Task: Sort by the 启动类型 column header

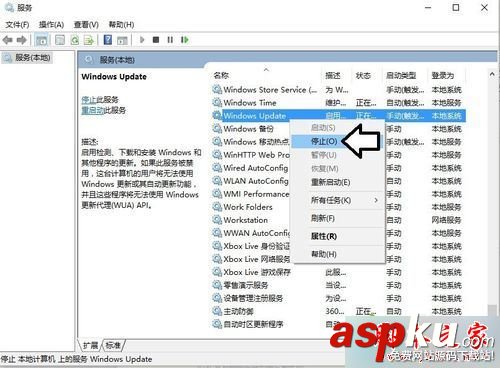Action: (x=404, y=75)
